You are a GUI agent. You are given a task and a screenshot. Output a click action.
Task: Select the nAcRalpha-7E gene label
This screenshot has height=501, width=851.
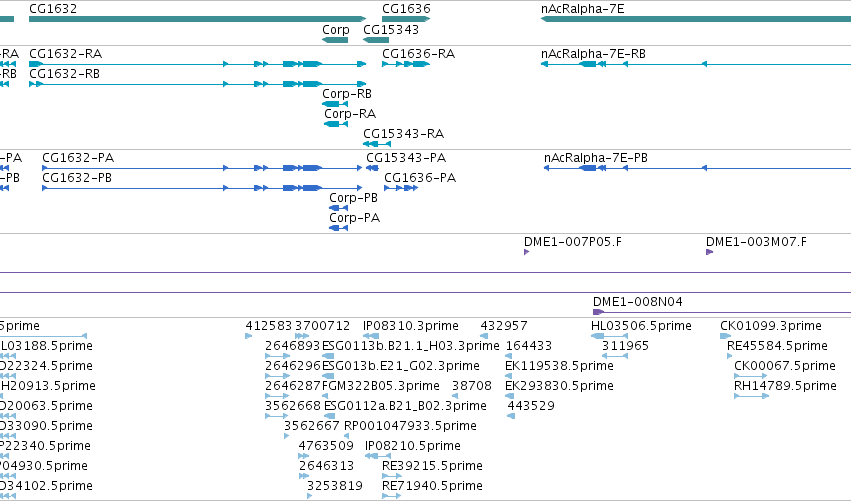tap(583, 9)
